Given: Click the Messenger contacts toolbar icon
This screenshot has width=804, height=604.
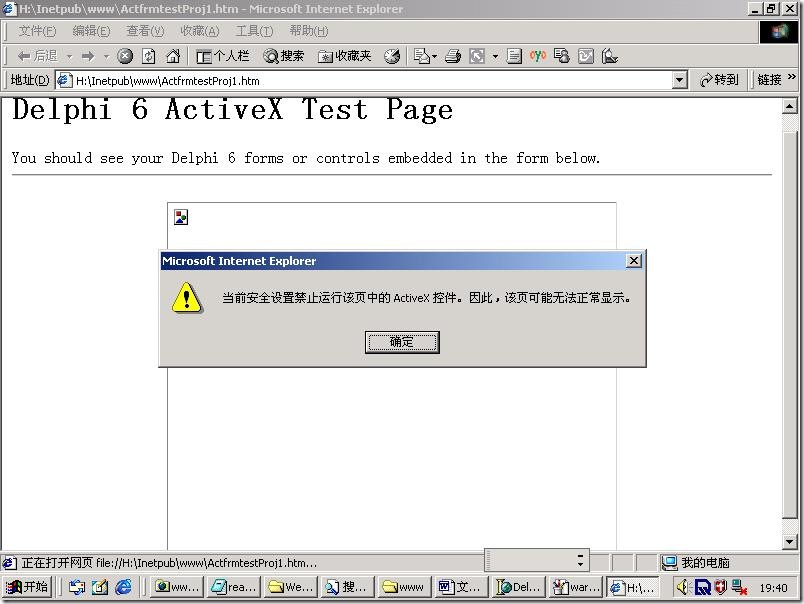Looking at the screenshot, I should [x=562, y=56].
